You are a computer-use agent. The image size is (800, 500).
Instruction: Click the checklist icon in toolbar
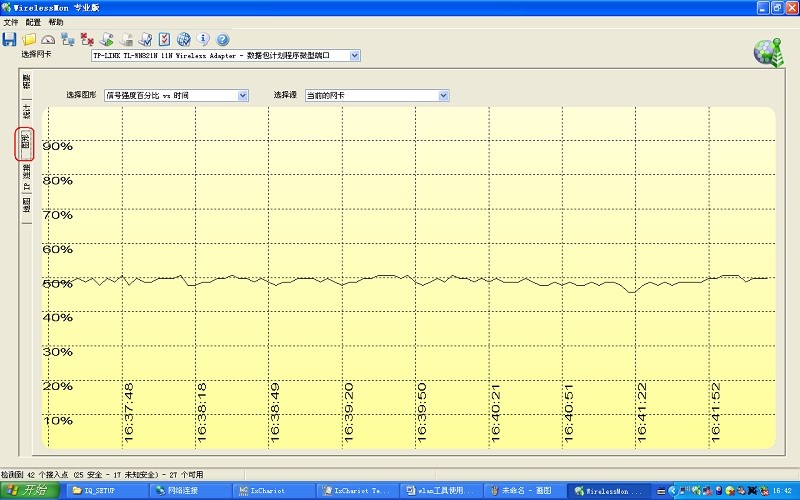165,40
